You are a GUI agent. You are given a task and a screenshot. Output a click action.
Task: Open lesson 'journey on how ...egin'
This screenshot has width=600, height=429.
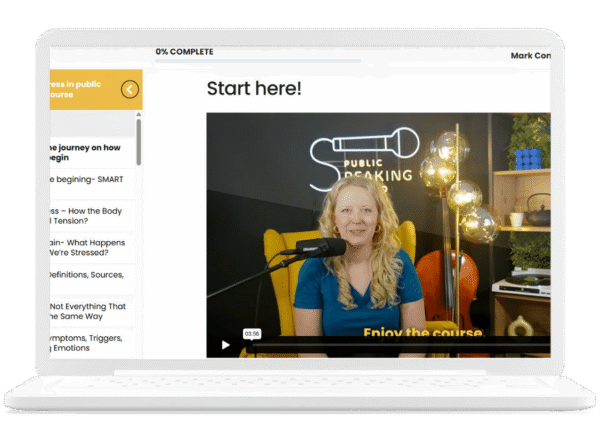[x=92, y=153]
